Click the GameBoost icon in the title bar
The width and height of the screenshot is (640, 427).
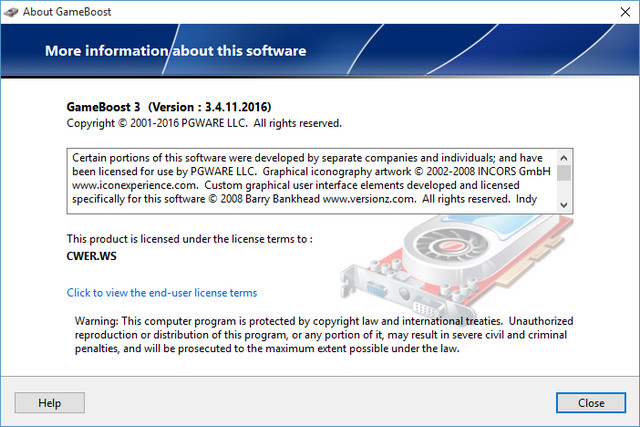[x=12, y=12]
